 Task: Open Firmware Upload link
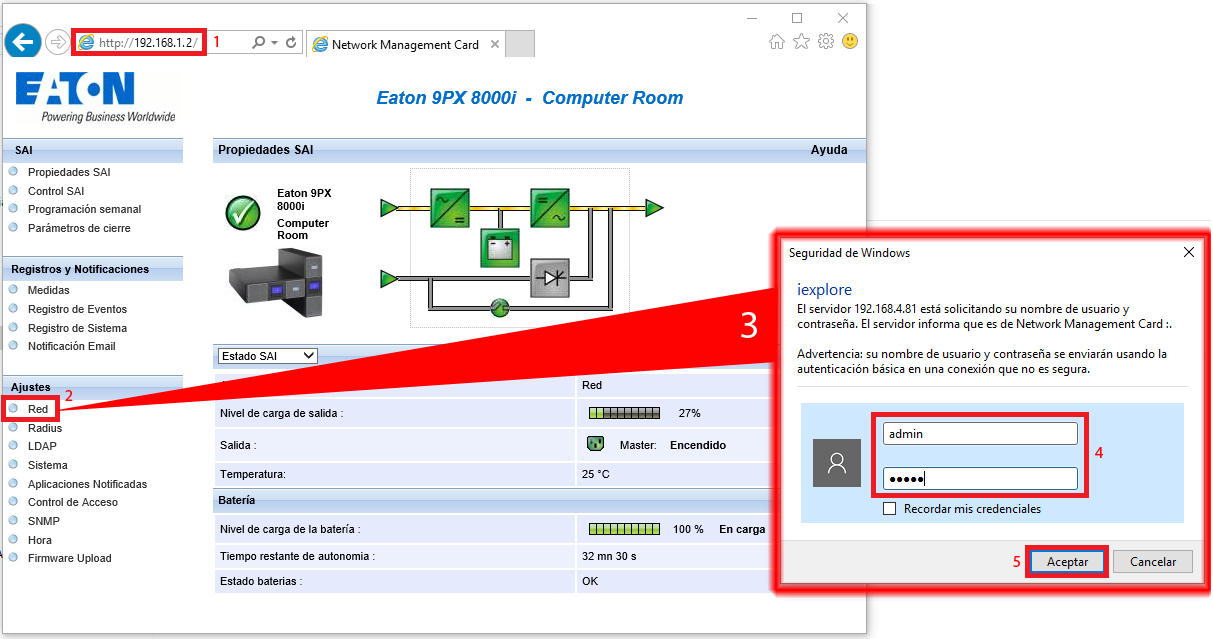70,558
